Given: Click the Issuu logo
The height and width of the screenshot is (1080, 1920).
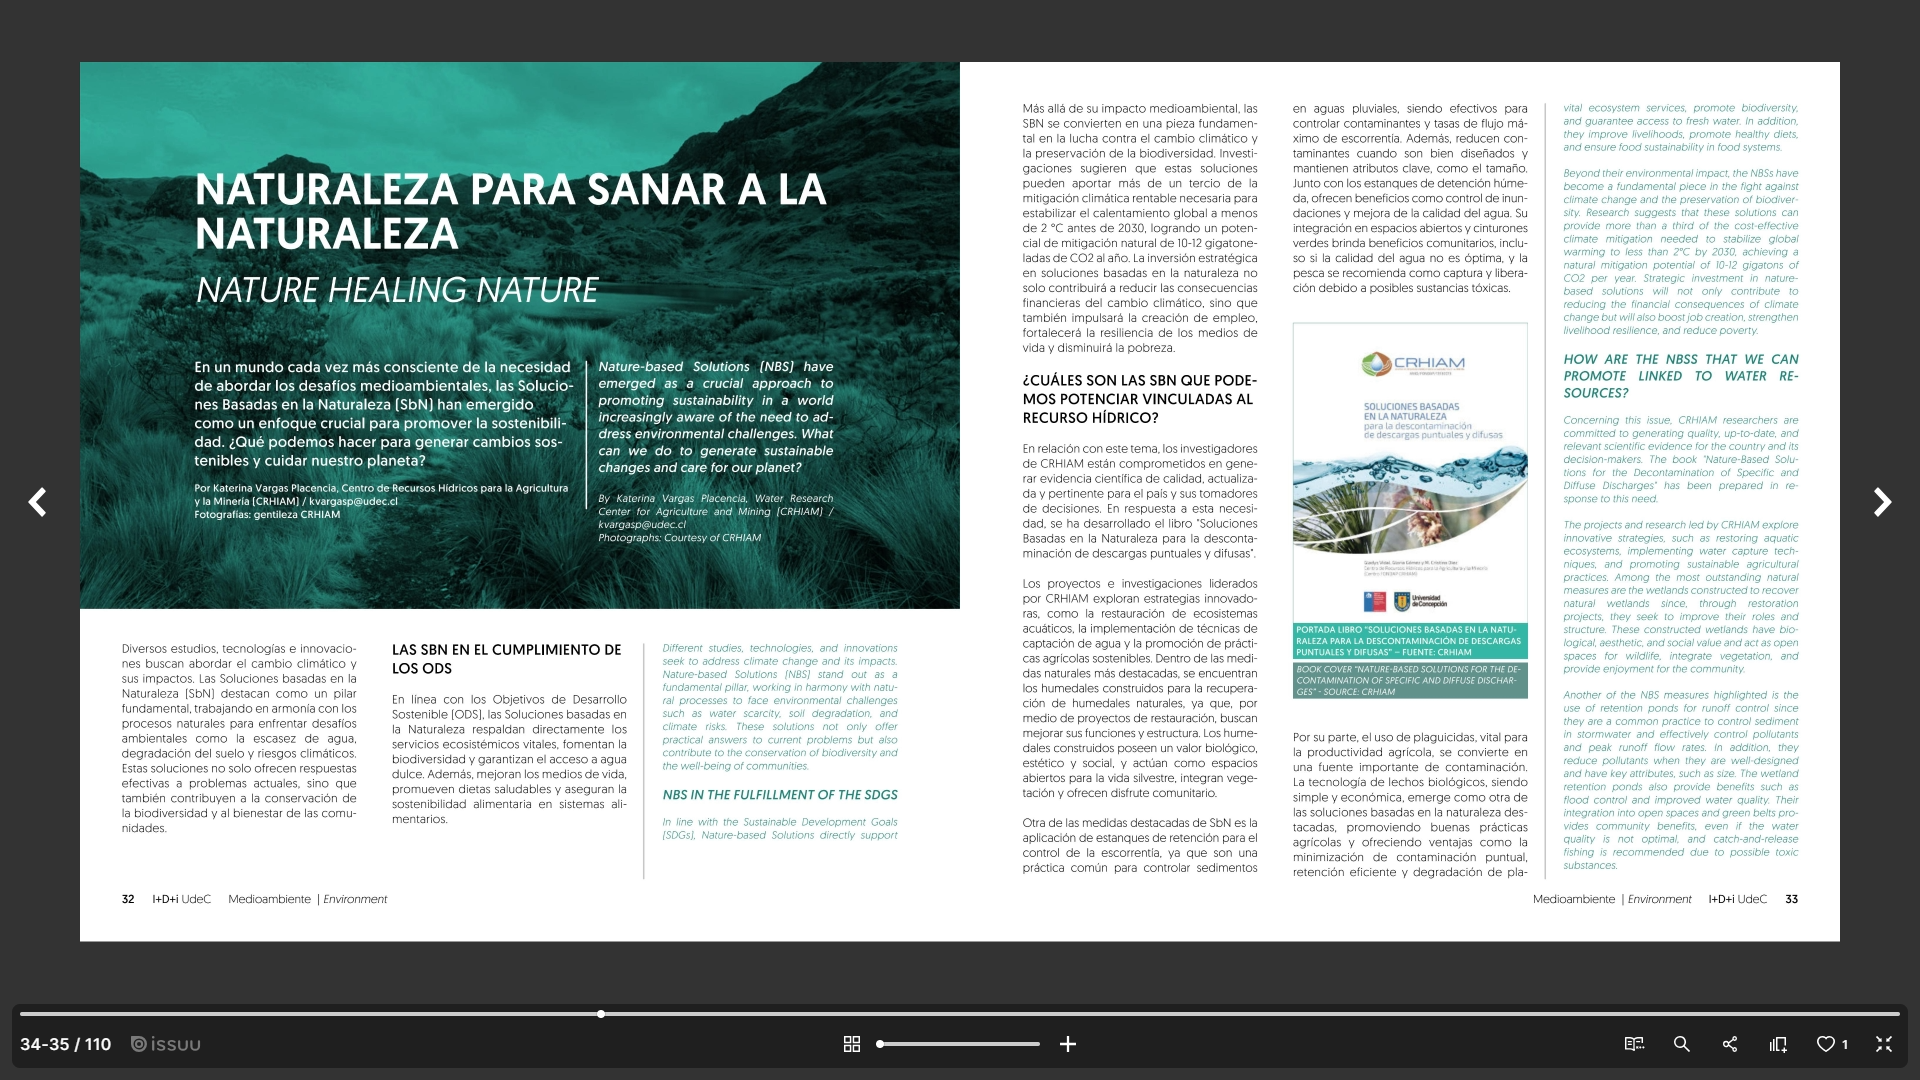Looking at the screenshot, I should coord(166,1044).
